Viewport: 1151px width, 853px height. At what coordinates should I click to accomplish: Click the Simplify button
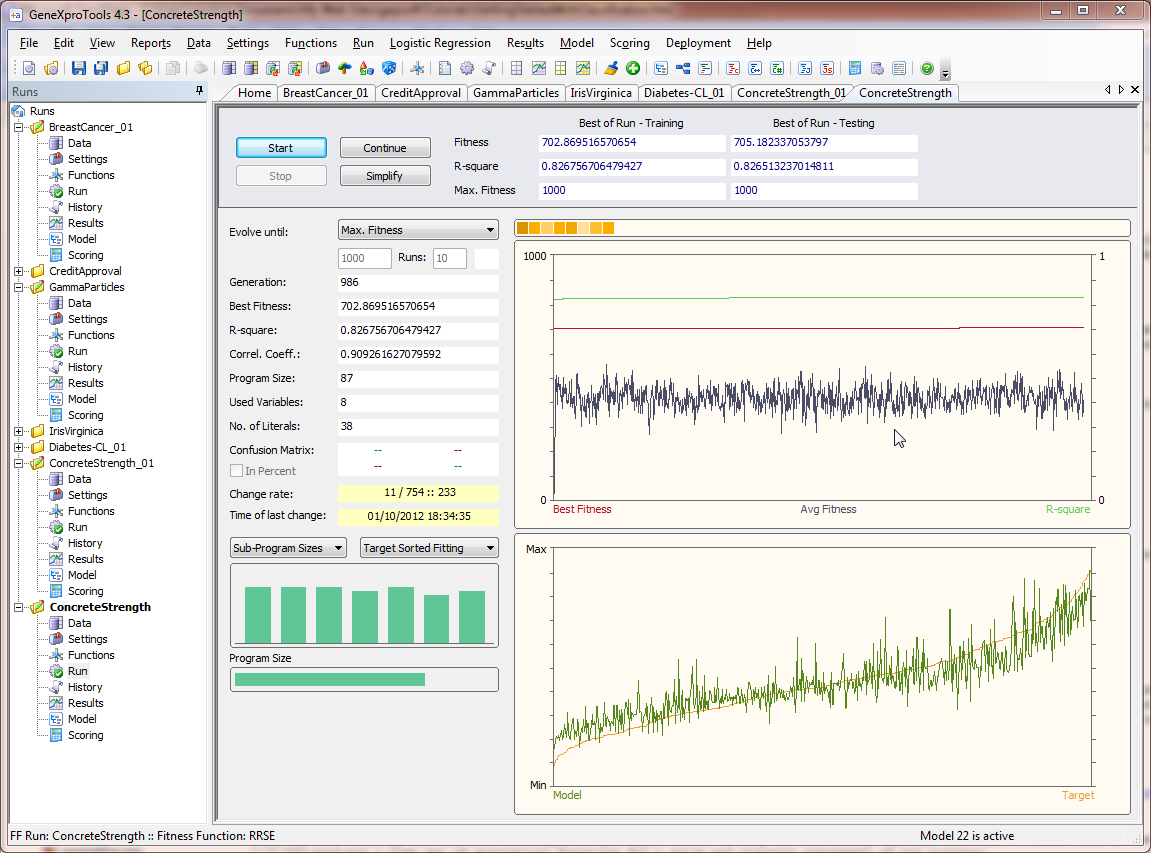385,176
